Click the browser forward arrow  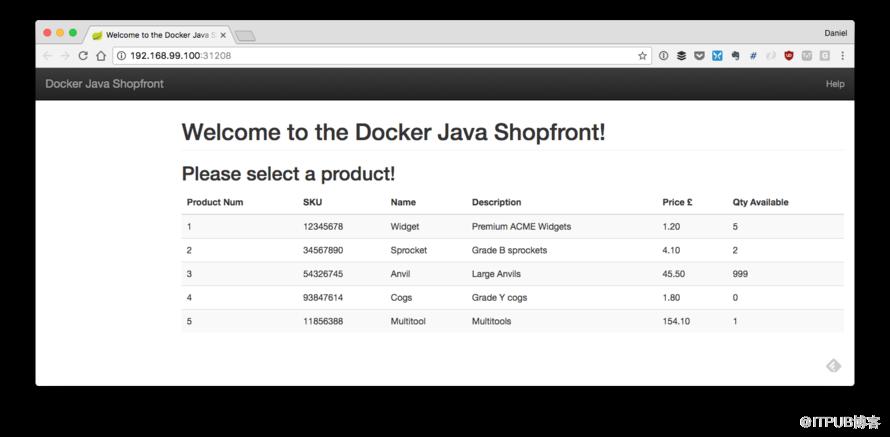tap(65, 56)
